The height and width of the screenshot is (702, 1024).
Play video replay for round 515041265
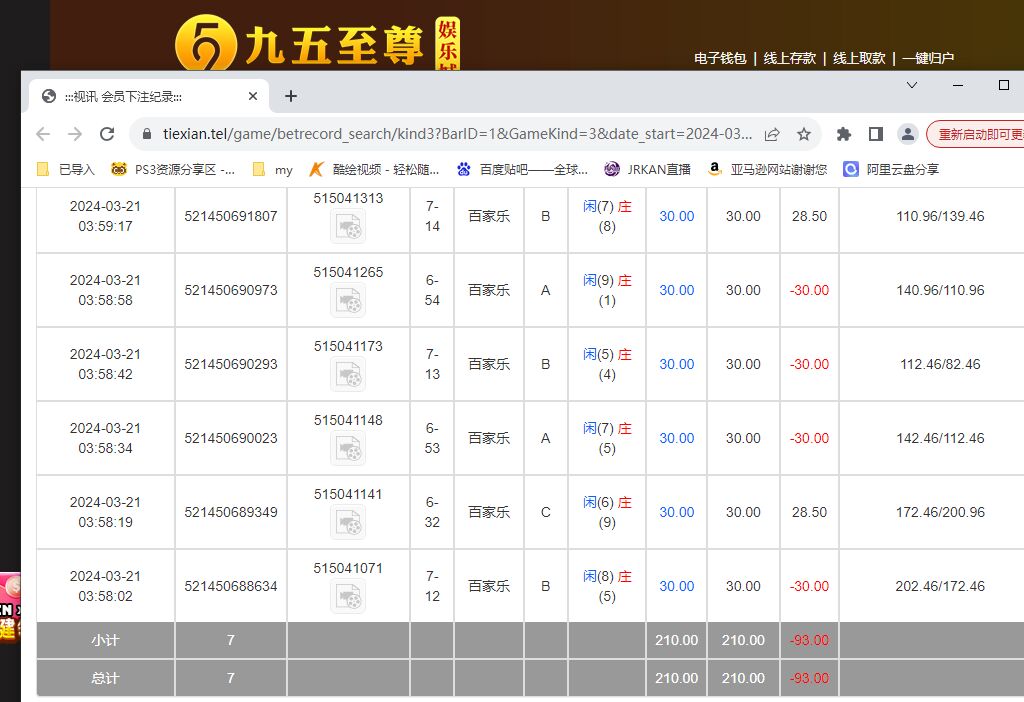pyautogui.click(x=348, y=300)
